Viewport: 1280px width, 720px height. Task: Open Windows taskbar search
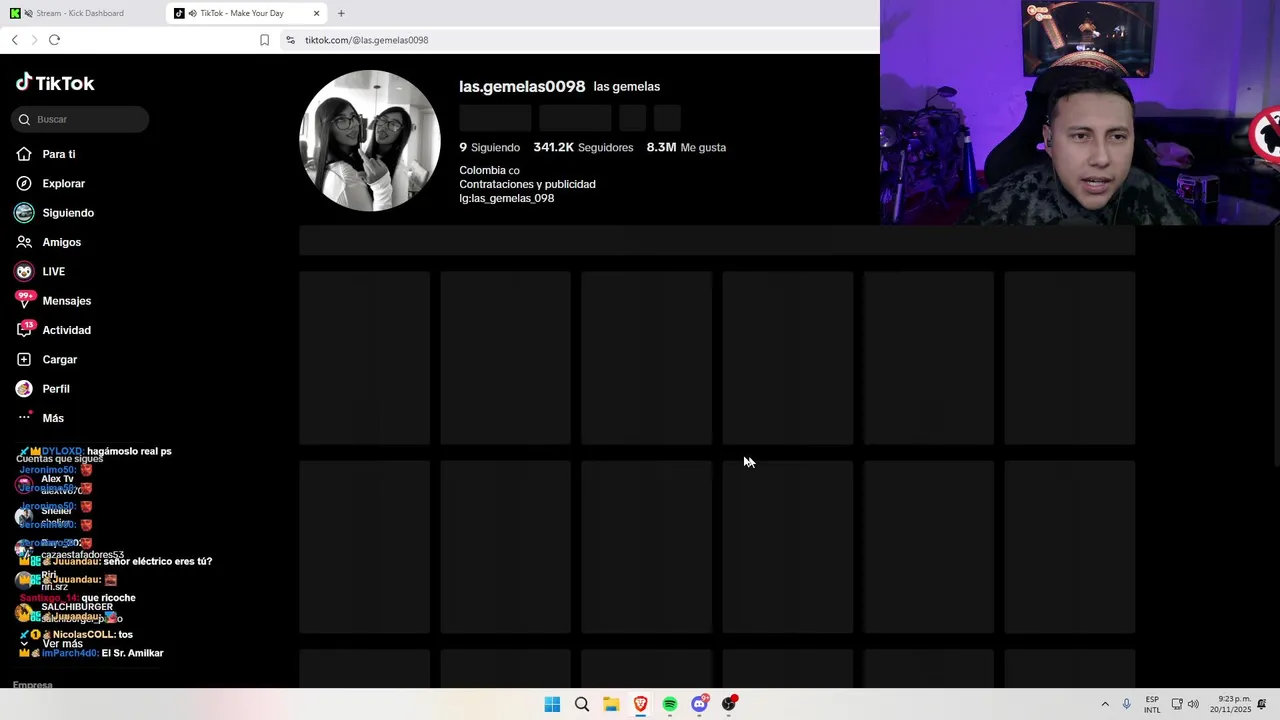pyautogui.click(x=581, y=704)
